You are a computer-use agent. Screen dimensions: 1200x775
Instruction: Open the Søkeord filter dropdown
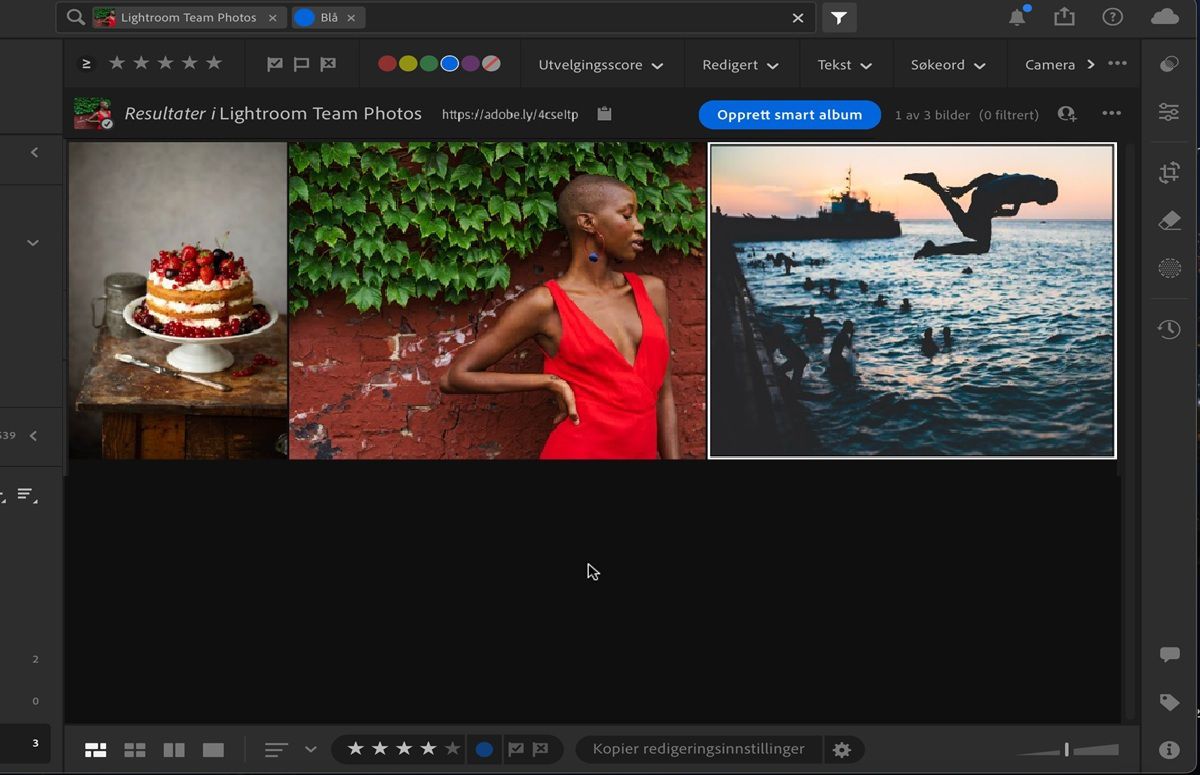coord(947,63)
